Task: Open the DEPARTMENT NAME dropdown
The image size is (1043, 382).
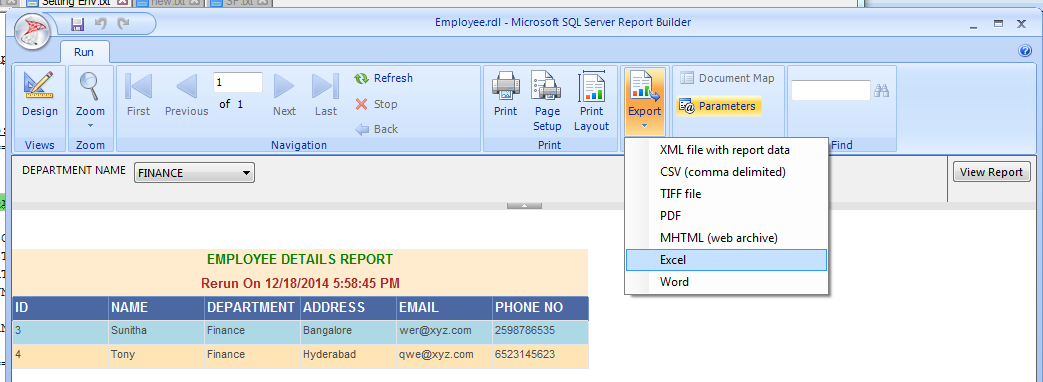Action: click(x=194, y=173)
